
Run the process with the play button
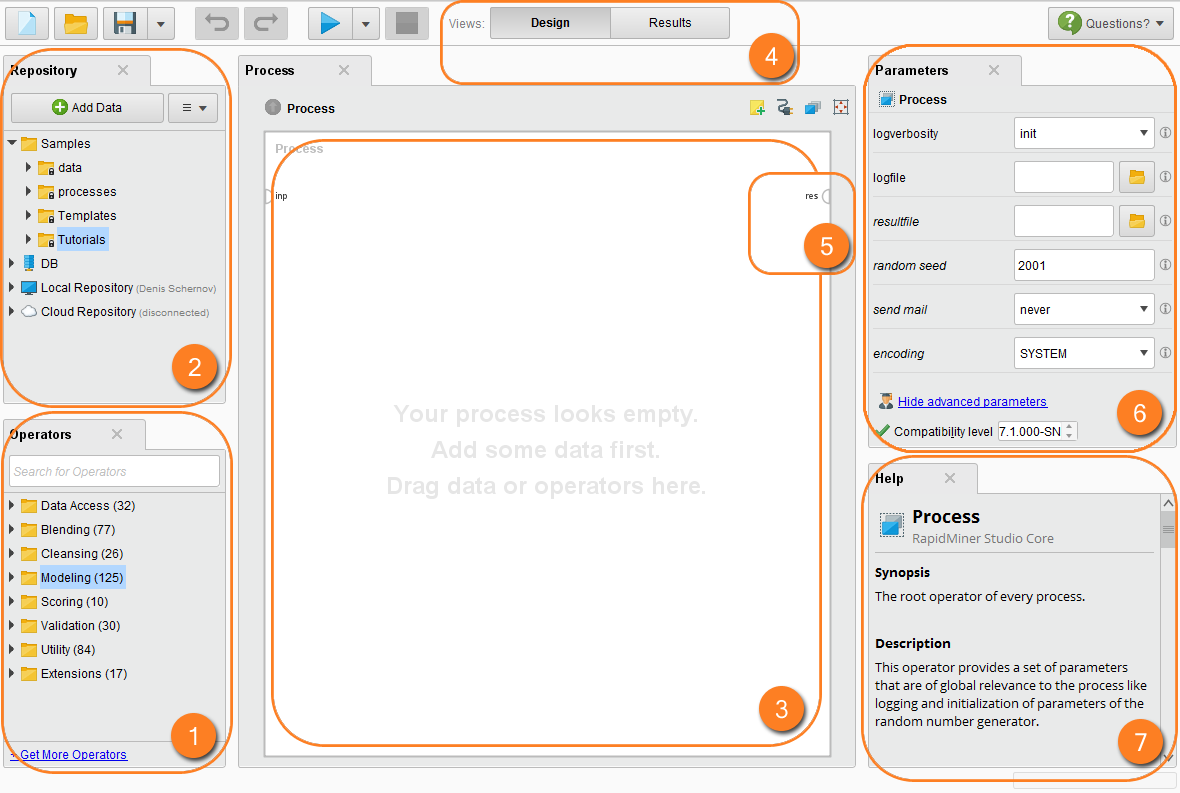[330, 23]
